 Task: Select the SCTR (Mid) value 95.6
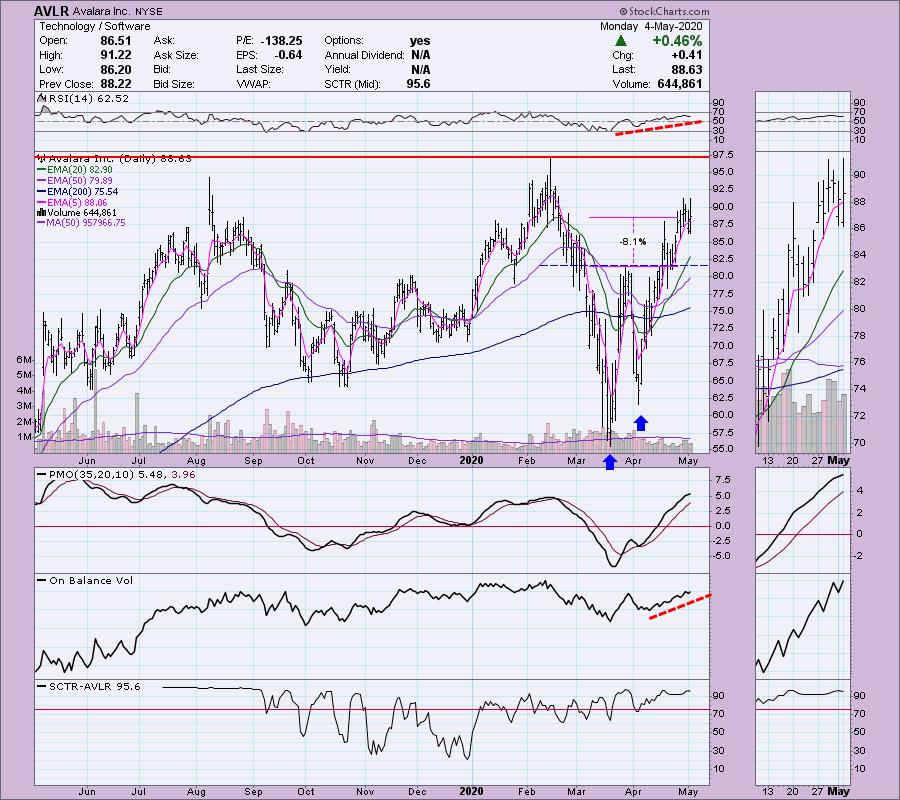click(x=418, y=84)
